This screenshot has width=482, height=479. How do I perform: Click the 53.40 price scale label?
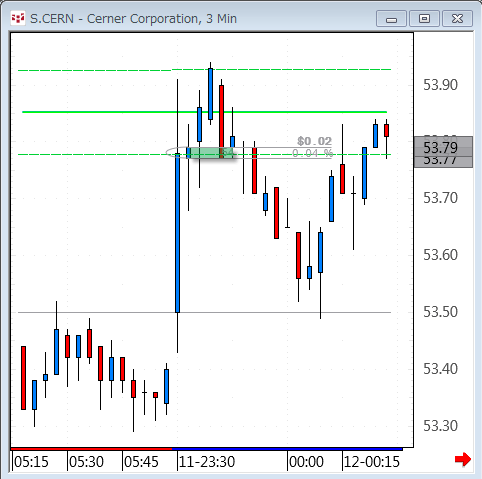tap(440, 369)
